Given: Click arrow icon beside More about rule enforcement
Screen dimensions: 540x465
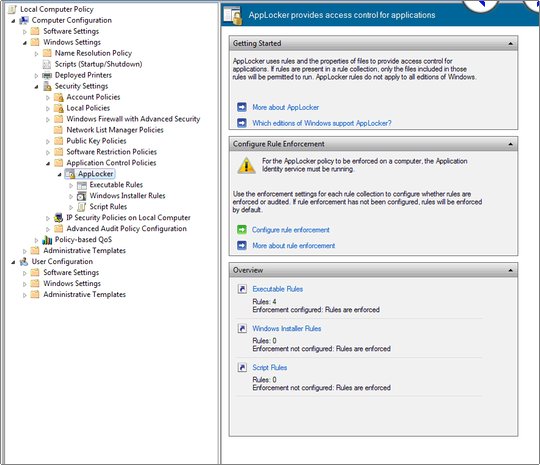Looking at the screenshot, I should [x=242, y=246].
